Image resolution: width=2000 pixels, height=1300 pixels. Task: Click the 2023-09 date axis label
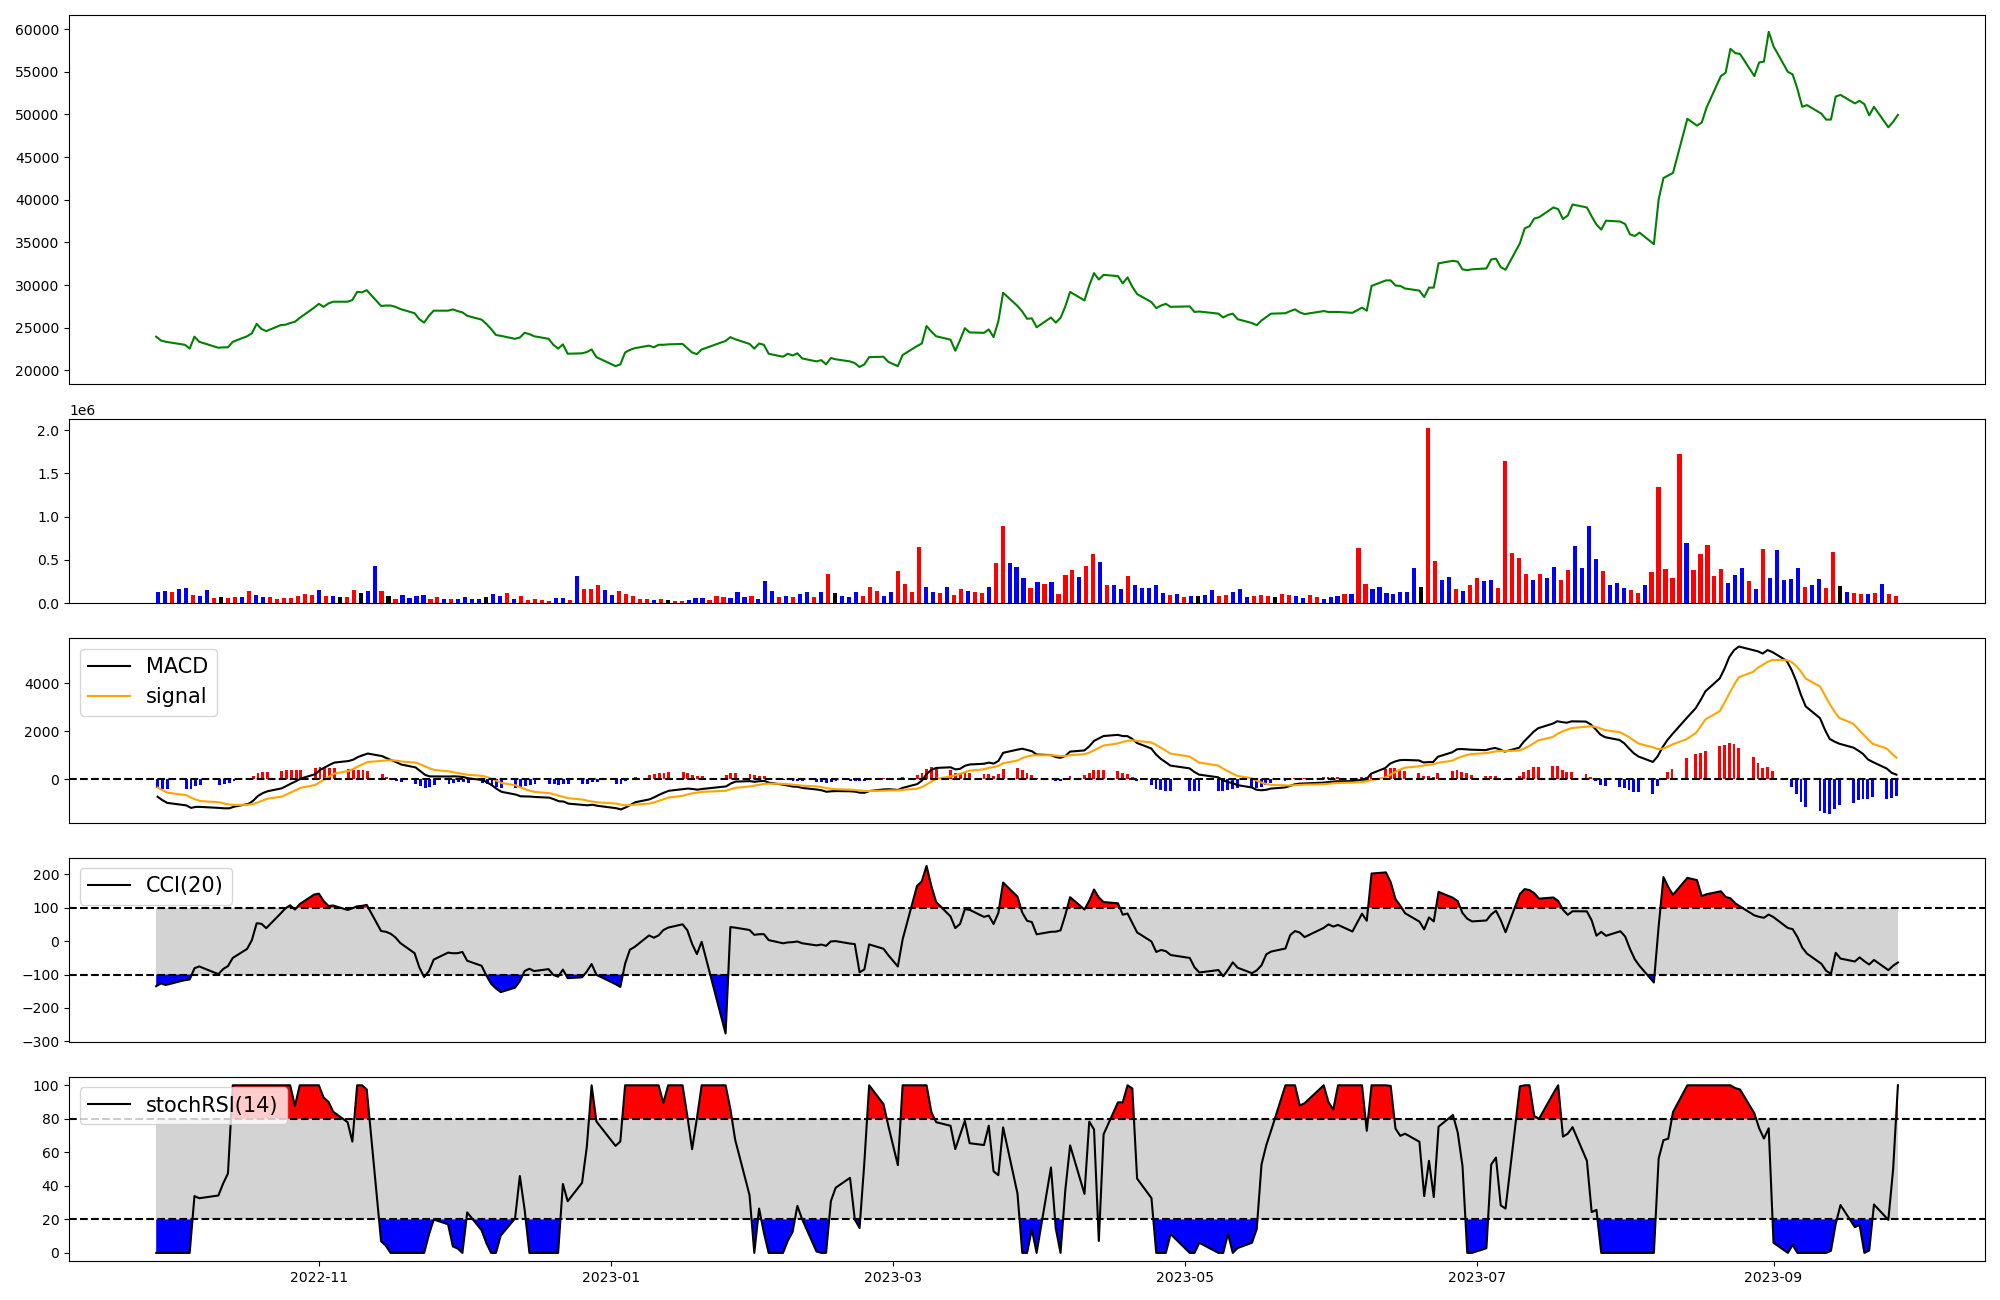1773,1277
